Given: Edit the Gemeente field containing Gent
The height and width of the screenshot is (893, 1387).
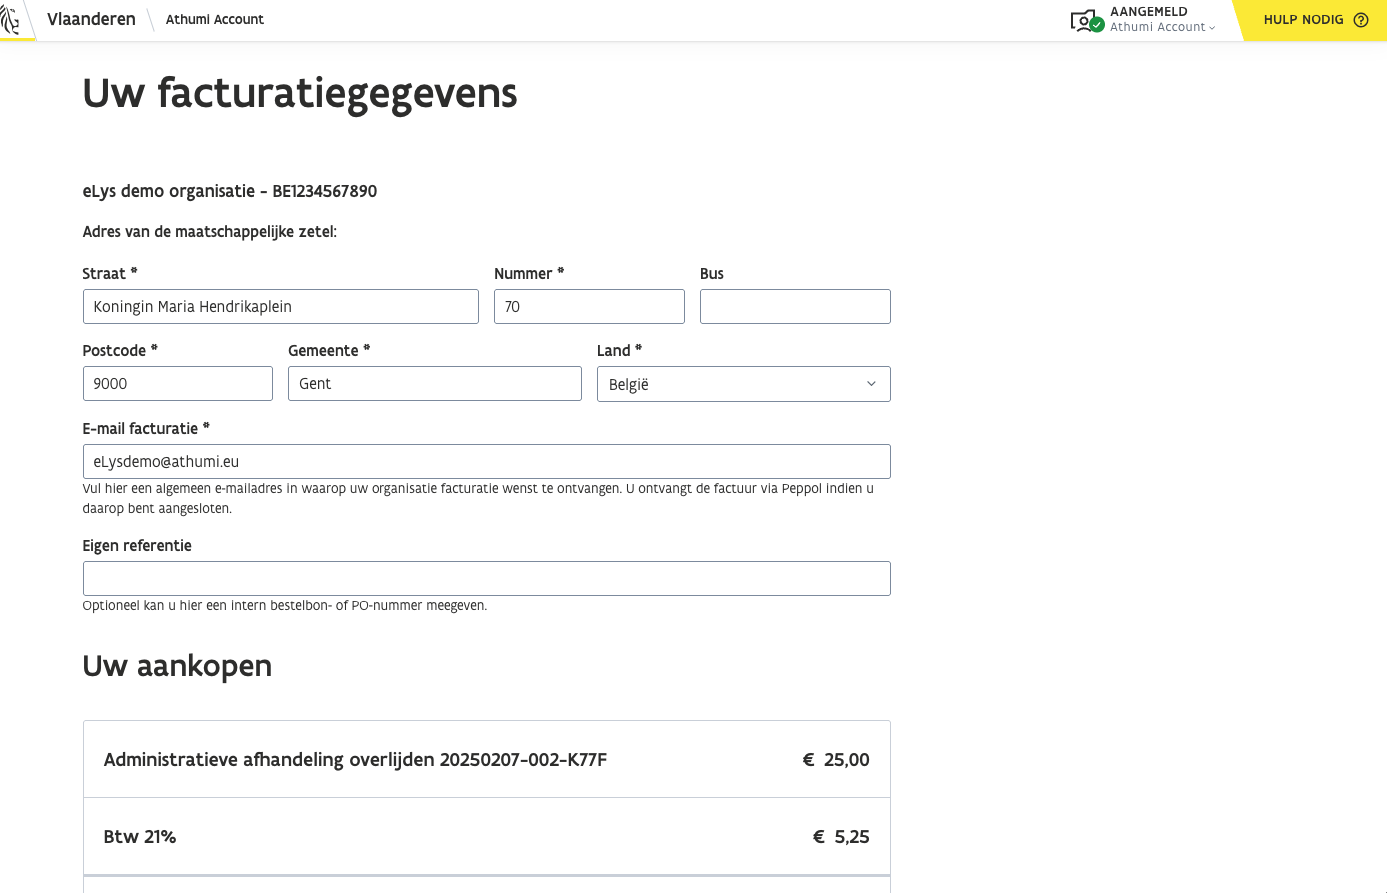Looking at the screenshot, I should (434, 384).
